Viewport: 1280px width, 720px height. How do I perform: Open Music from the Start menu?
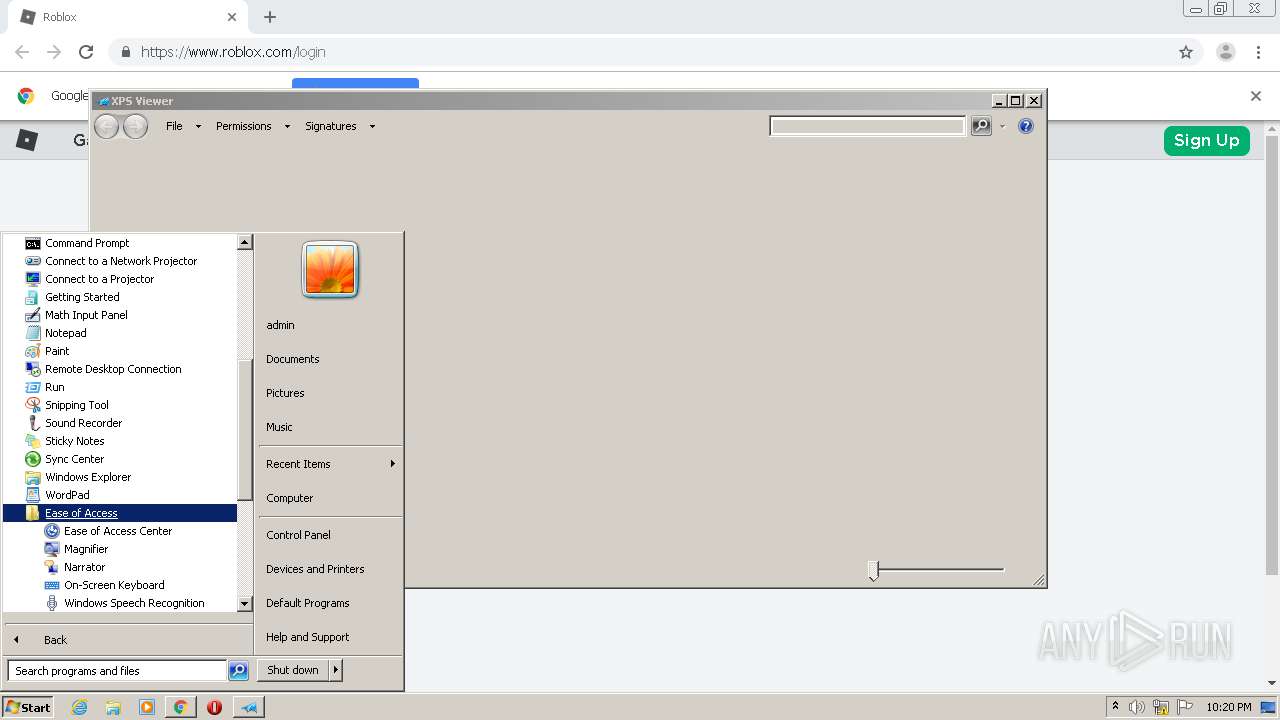point(279,427)
